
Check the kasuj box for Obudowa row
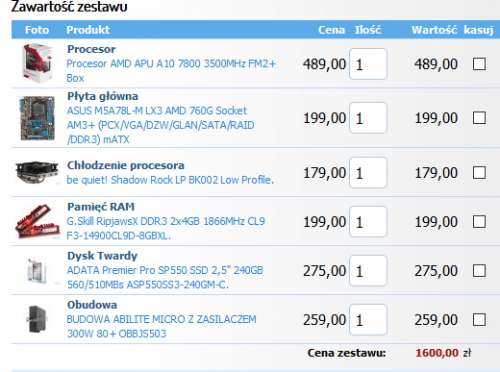[479, 320]
